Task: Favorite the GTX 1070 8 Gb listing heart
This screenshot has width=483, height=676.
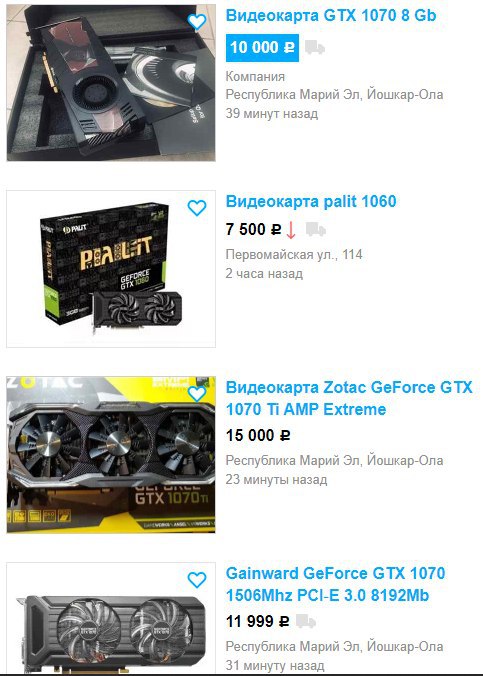Action: 197,22
